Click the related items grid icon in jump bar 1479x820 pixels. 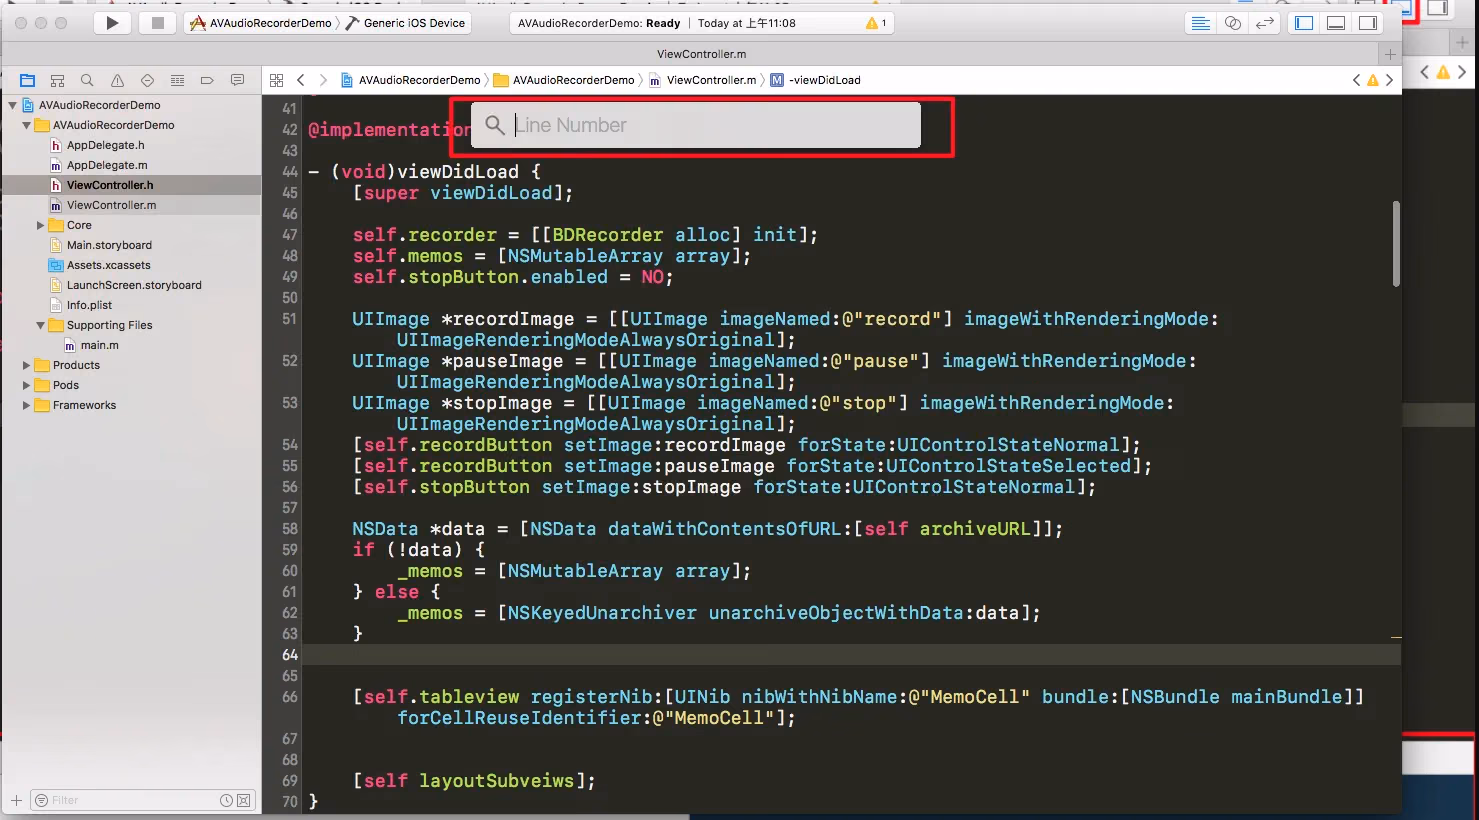point(277,80)
